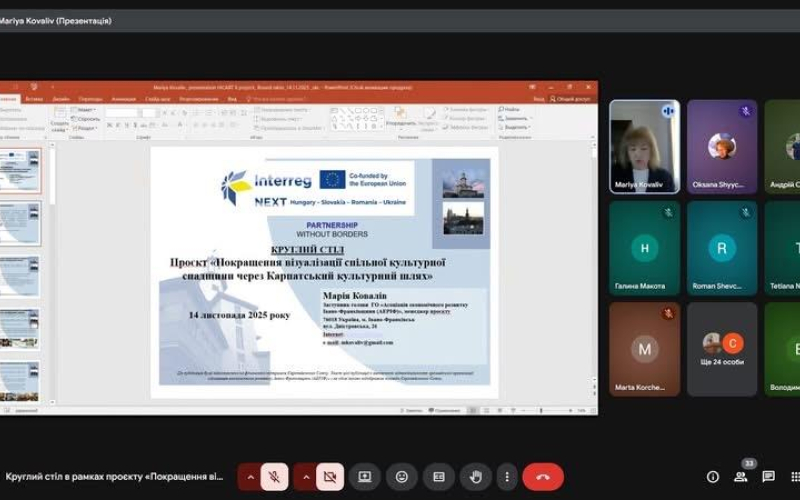
Task: Select second slide thumbnail in PowerPoint panel
Action: point(19,223)
